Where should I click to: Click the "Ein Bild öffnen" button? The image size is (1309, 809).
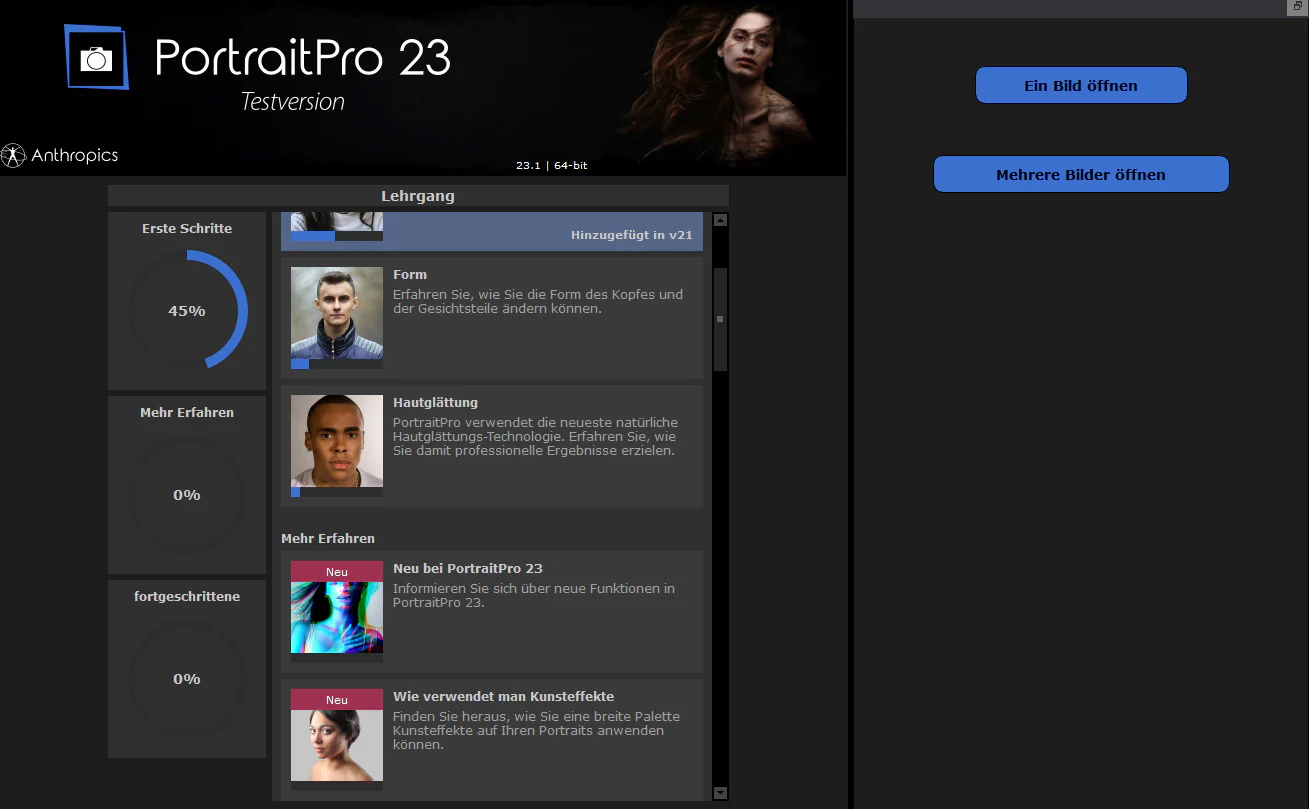(1081, 86)
